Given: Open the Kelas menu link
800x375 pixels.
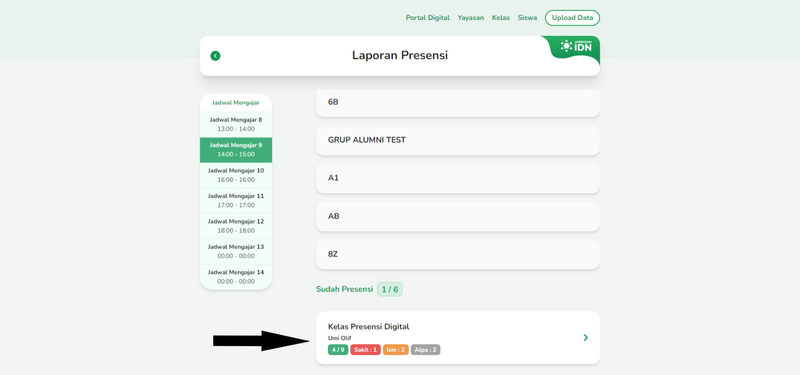Looking at the screenshot, I should click(x=501, y=18).
